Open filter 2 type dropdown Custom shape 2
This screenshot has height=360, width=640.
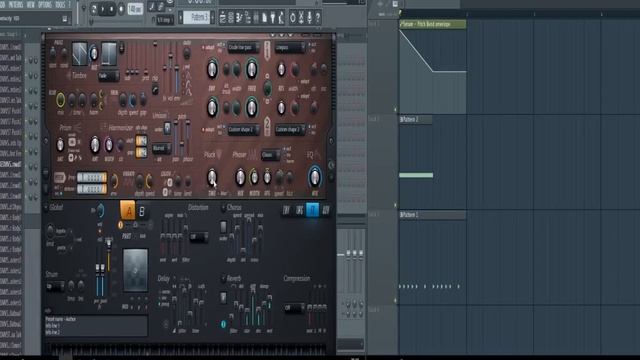[243, 130]
